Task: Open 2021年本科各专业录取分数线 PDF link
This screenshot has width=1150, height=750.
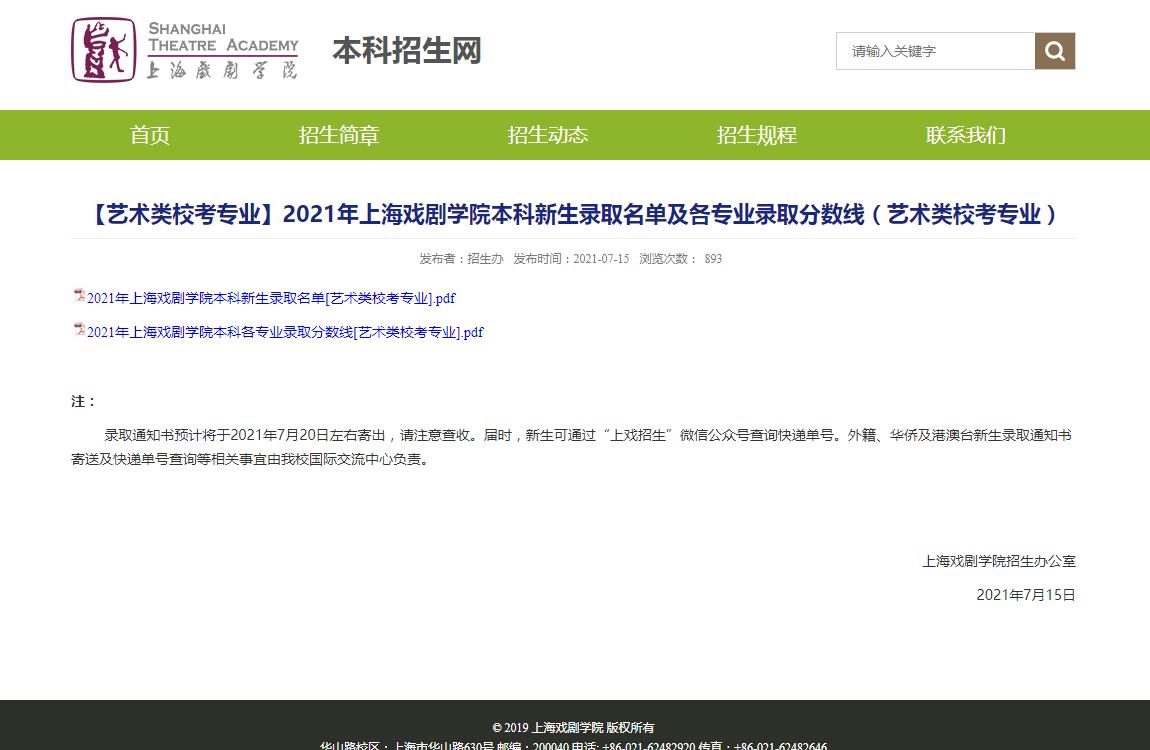Action: (x=285, y=332)
